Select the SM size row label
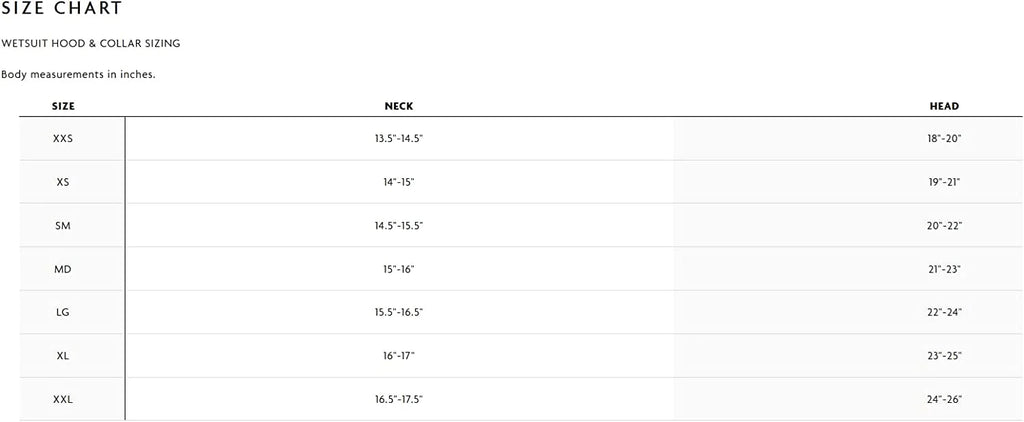The image size is (1024, 422). point(63,225)
